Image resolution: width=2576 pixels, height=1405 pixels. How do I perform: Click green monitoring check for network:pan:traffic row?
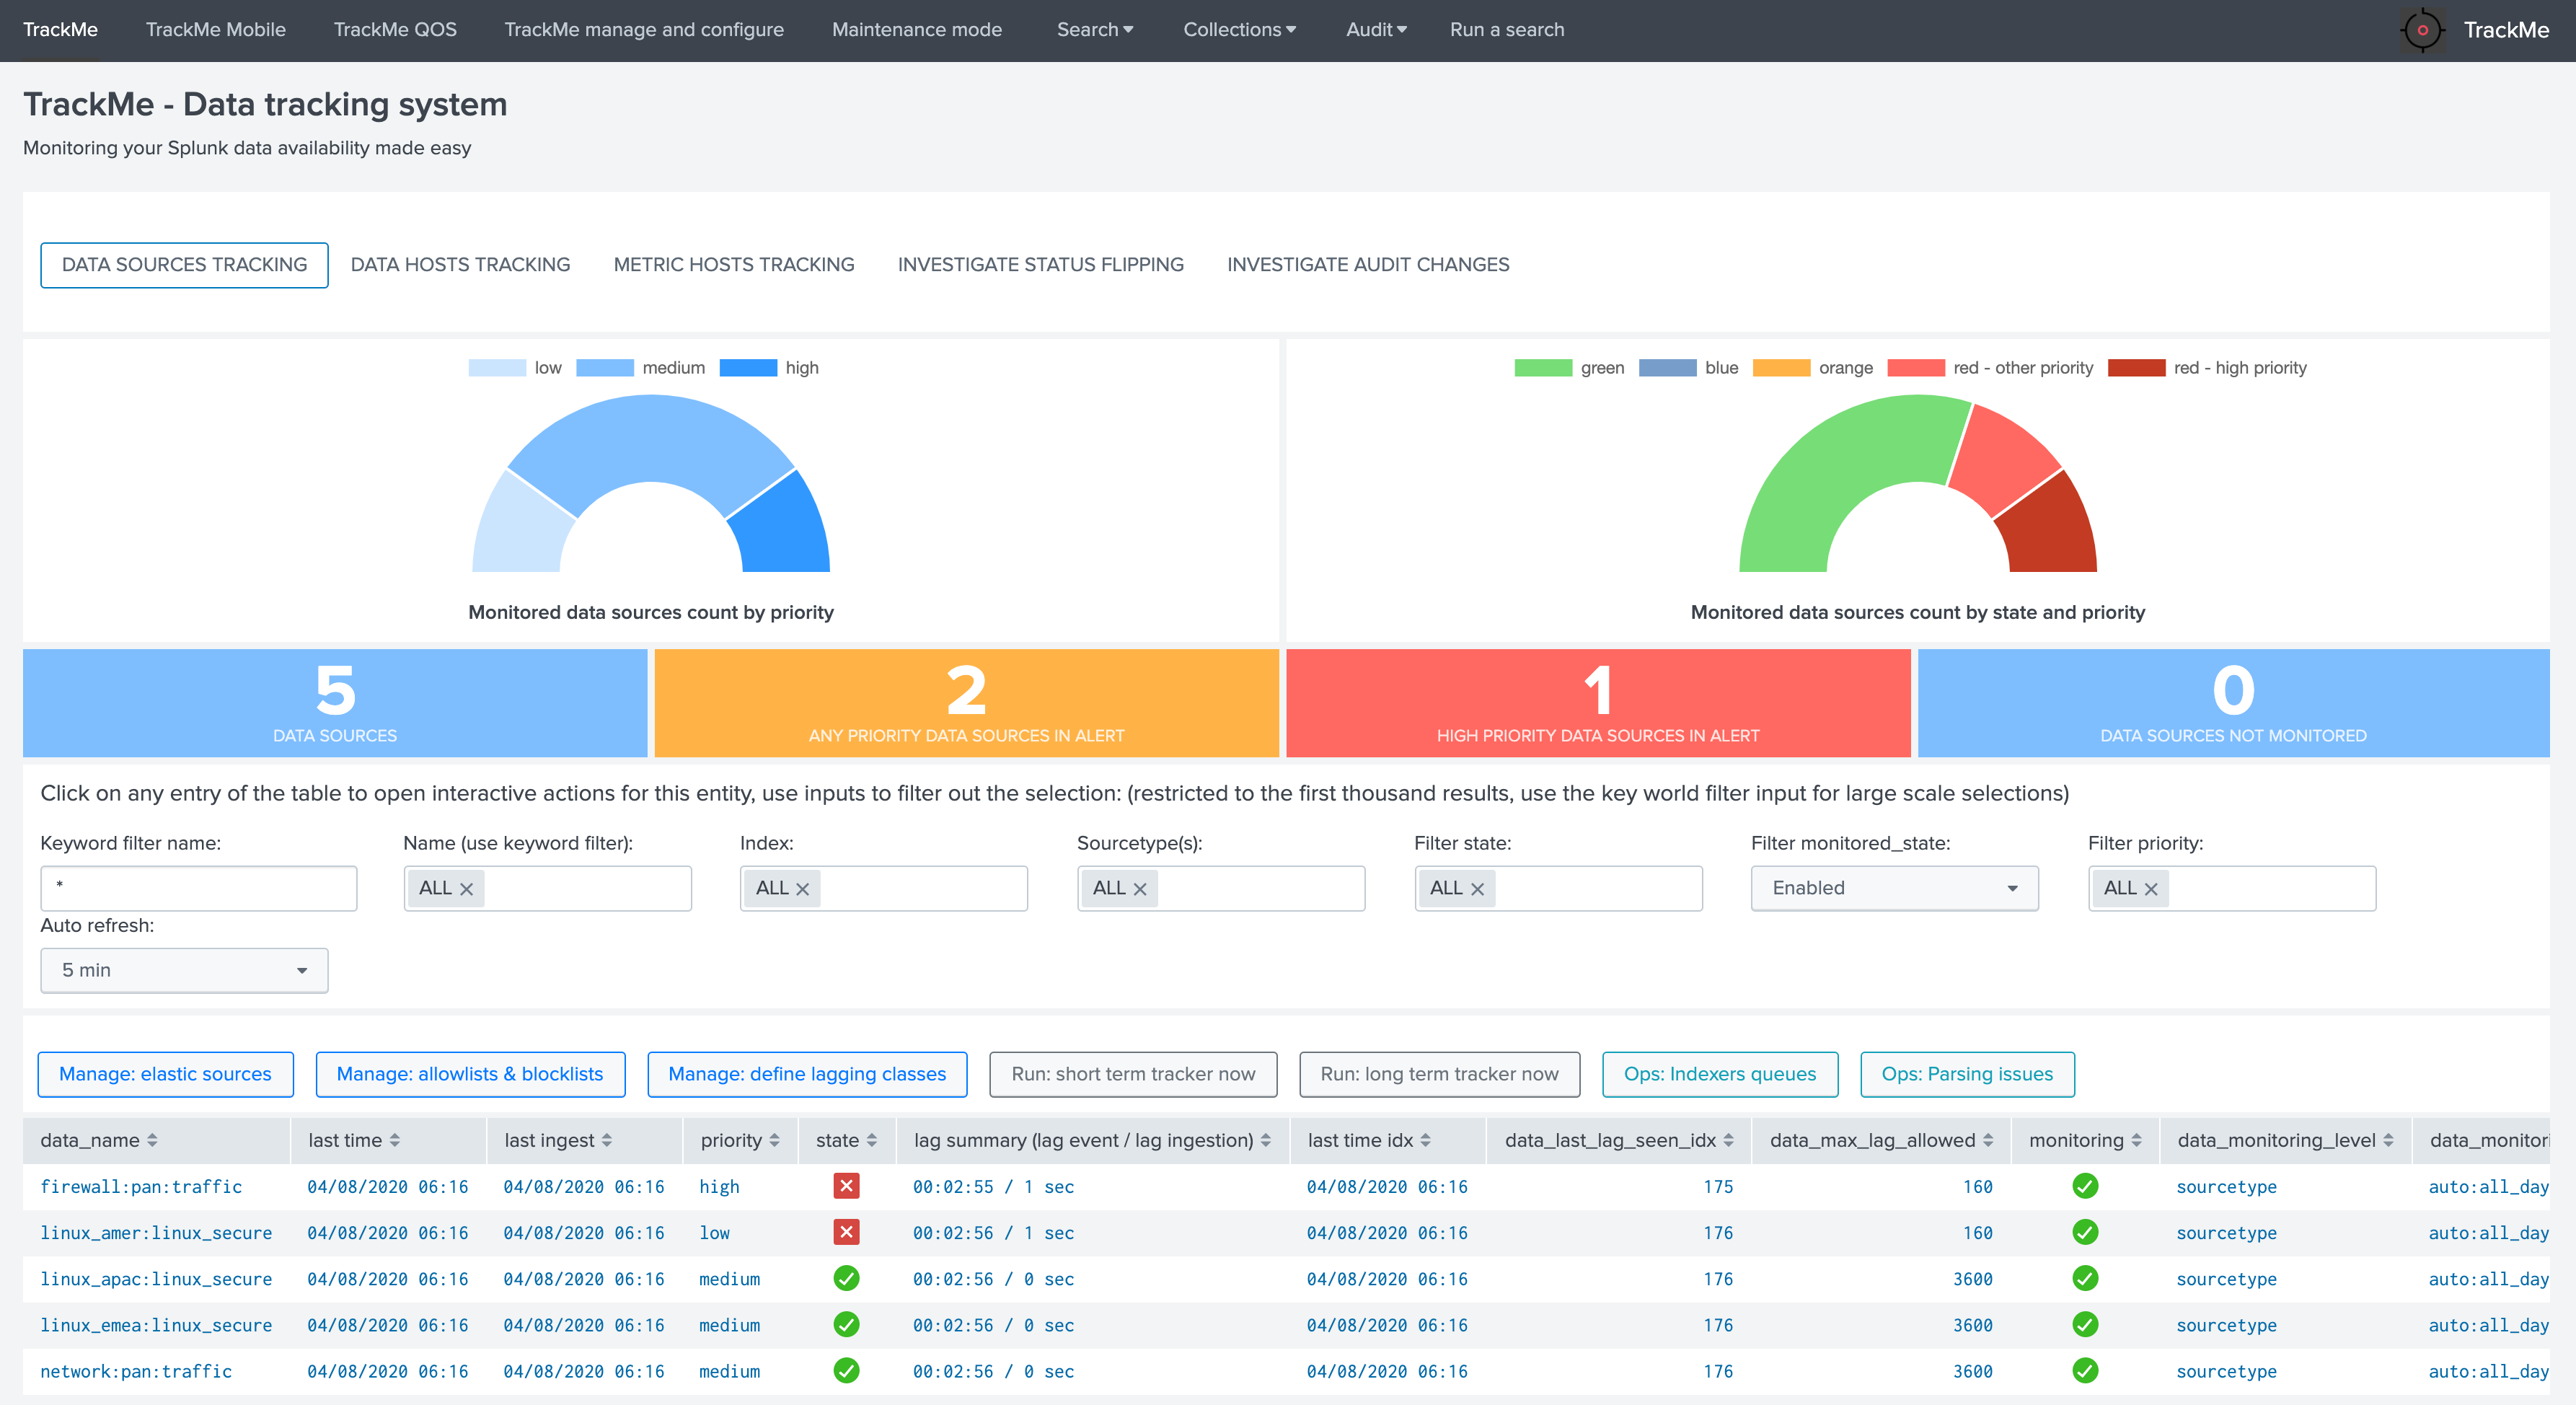click(2085, 1370)
